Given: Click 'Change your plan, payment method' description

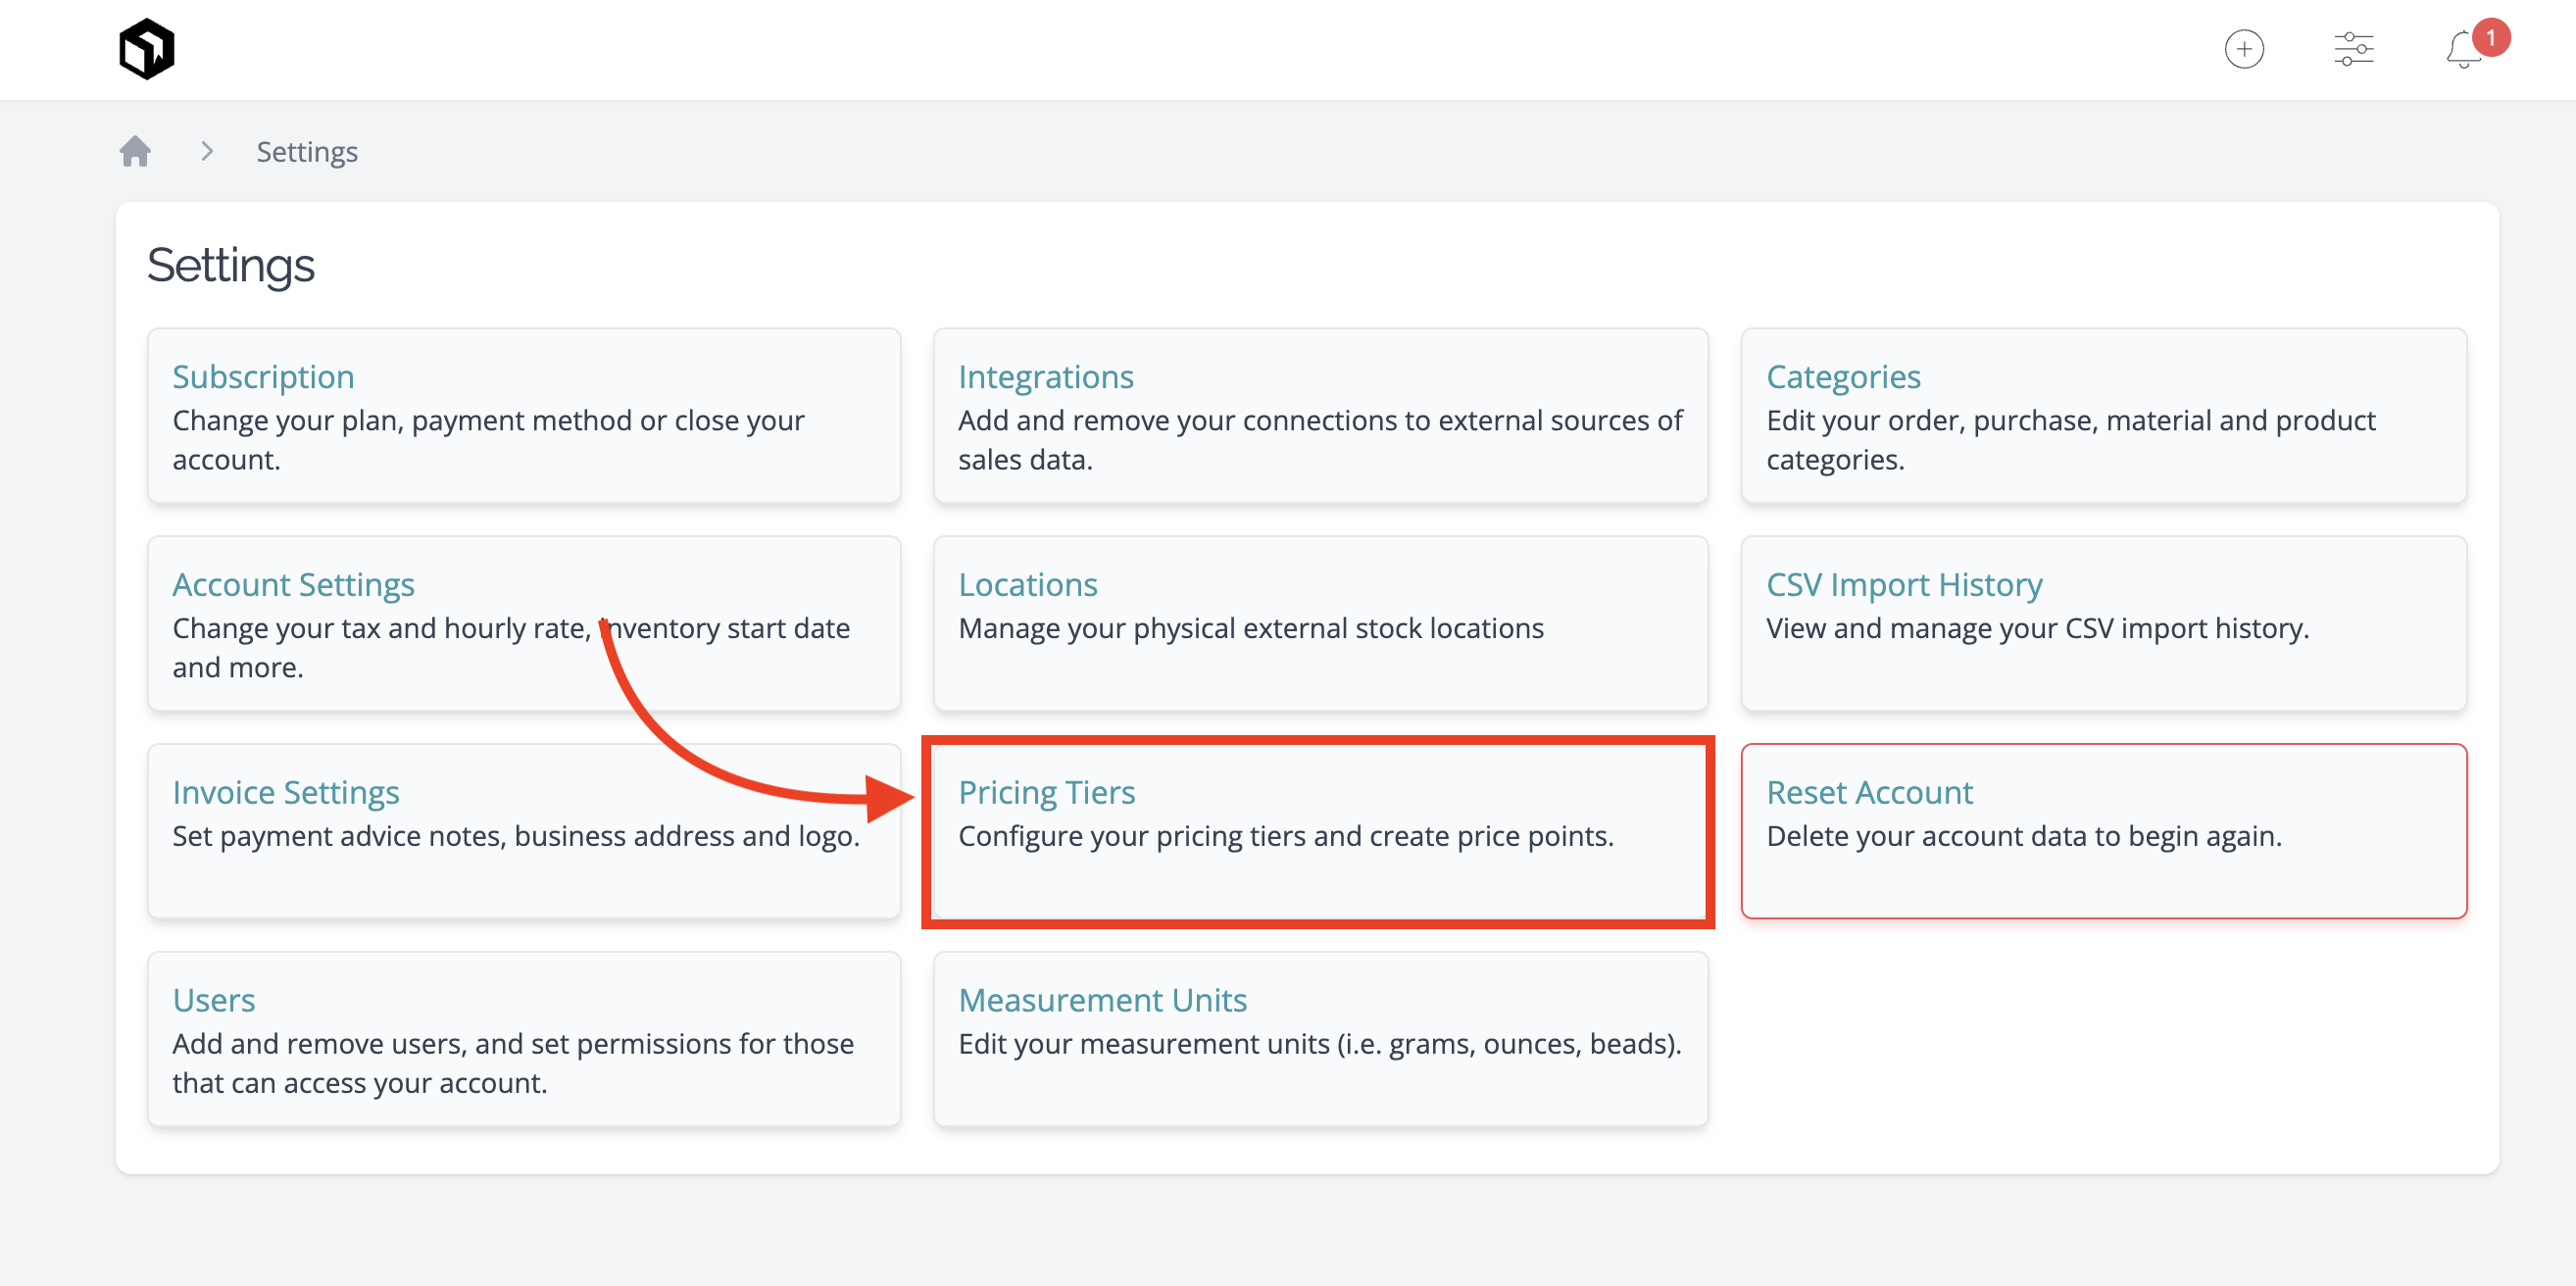Looking at the screenshot, I should (x=488, y=440).
